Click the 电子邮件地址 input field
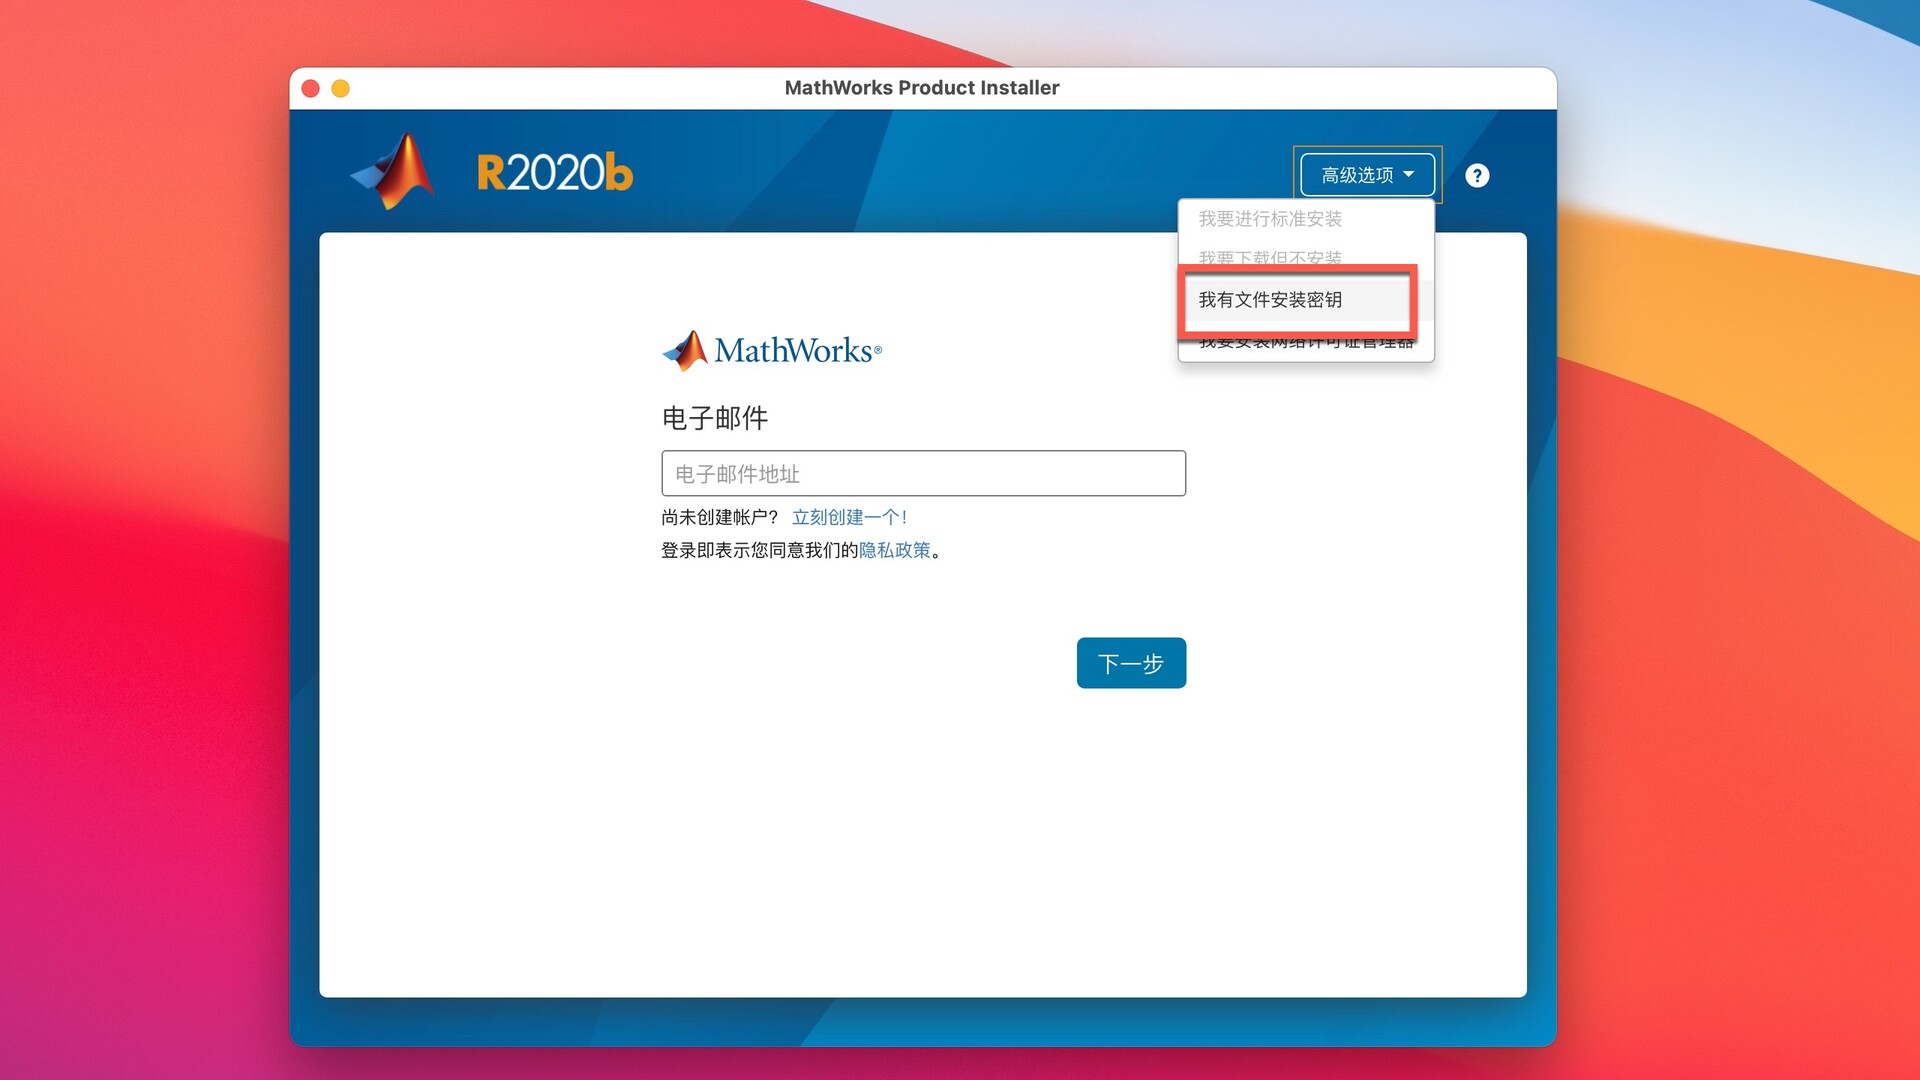This screenshot has width=1920, height=1080. pos(922,472)
